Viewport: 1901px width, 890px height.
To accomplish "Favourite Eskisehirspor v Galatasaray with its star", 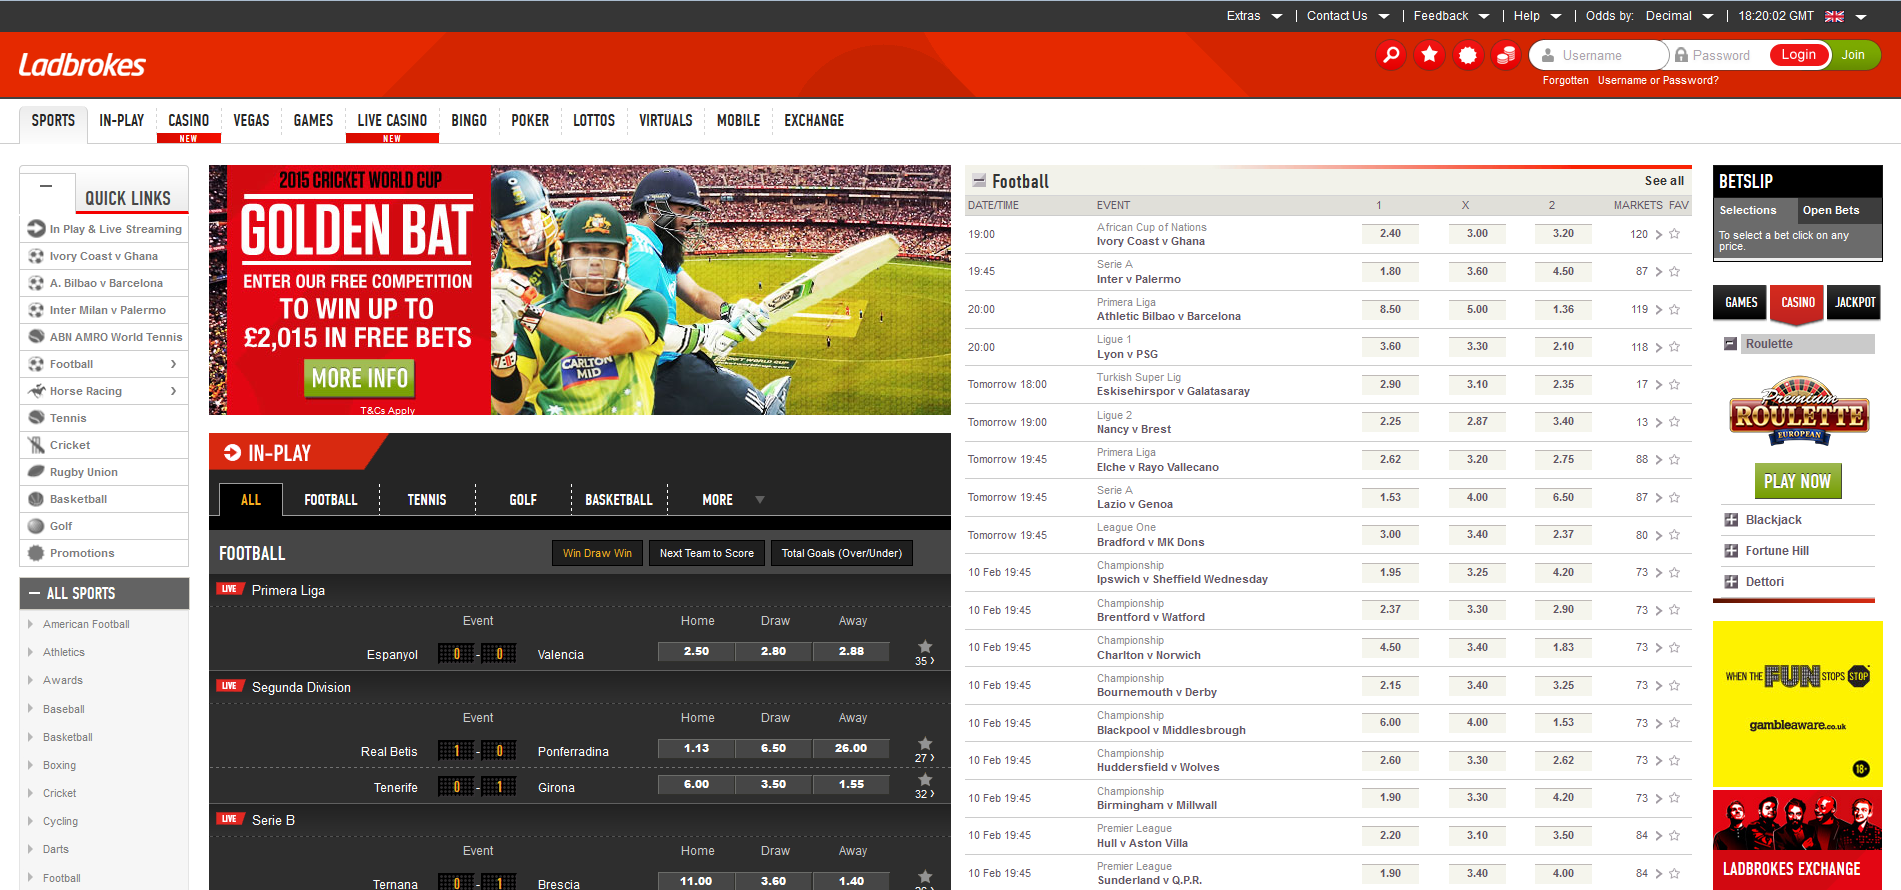I will click(x=1674, y=385).
